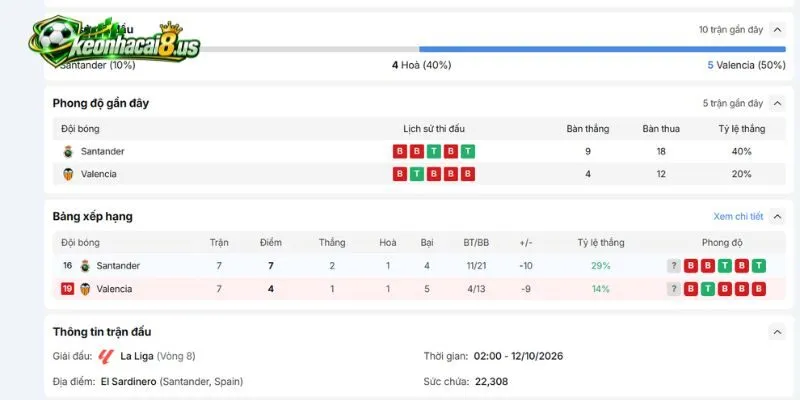Click the '5 Valencia (50%)' text
Image resolution: width=800 pixels, height=400 pixels.
pyautogui.click(x=746, y=65)
